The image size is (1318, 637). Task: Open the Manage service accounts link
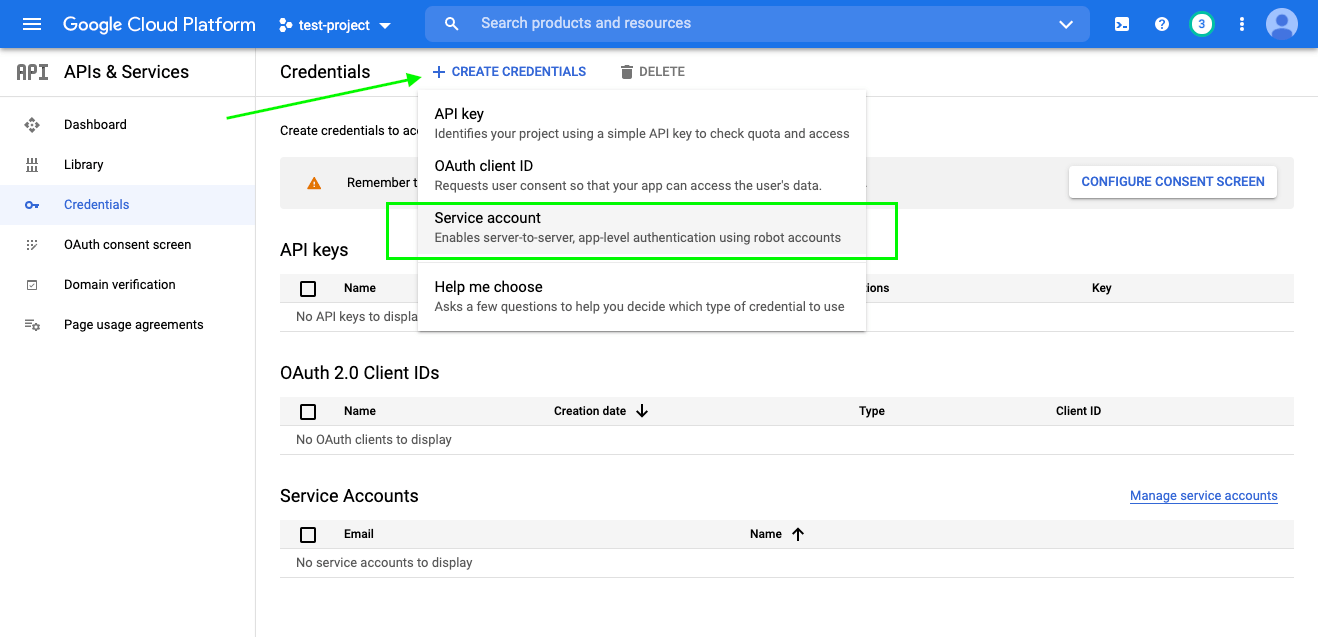point(1203,495)
